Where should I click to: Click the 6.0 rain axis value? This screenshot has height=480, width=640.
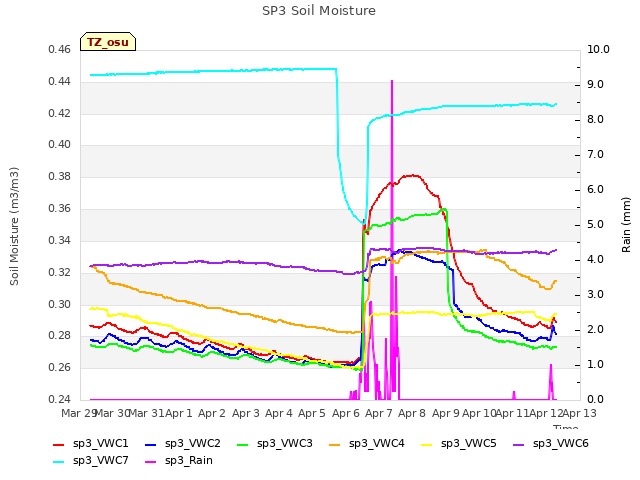pyautogui.click(x=596, y=190)
